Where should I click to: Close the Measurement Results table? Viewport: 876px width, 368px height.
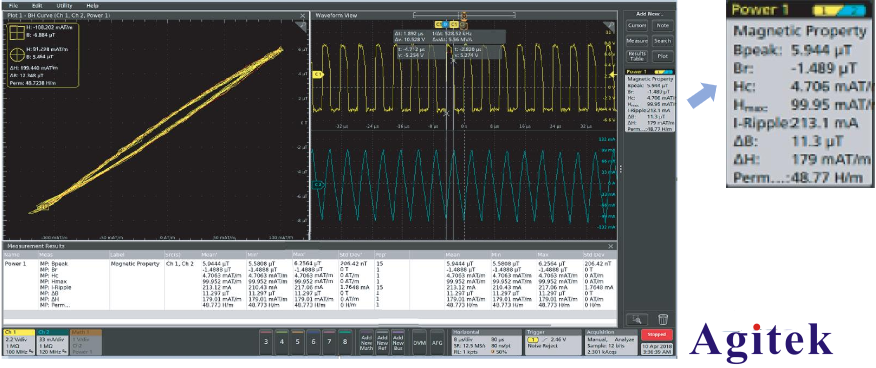(610, 246)
